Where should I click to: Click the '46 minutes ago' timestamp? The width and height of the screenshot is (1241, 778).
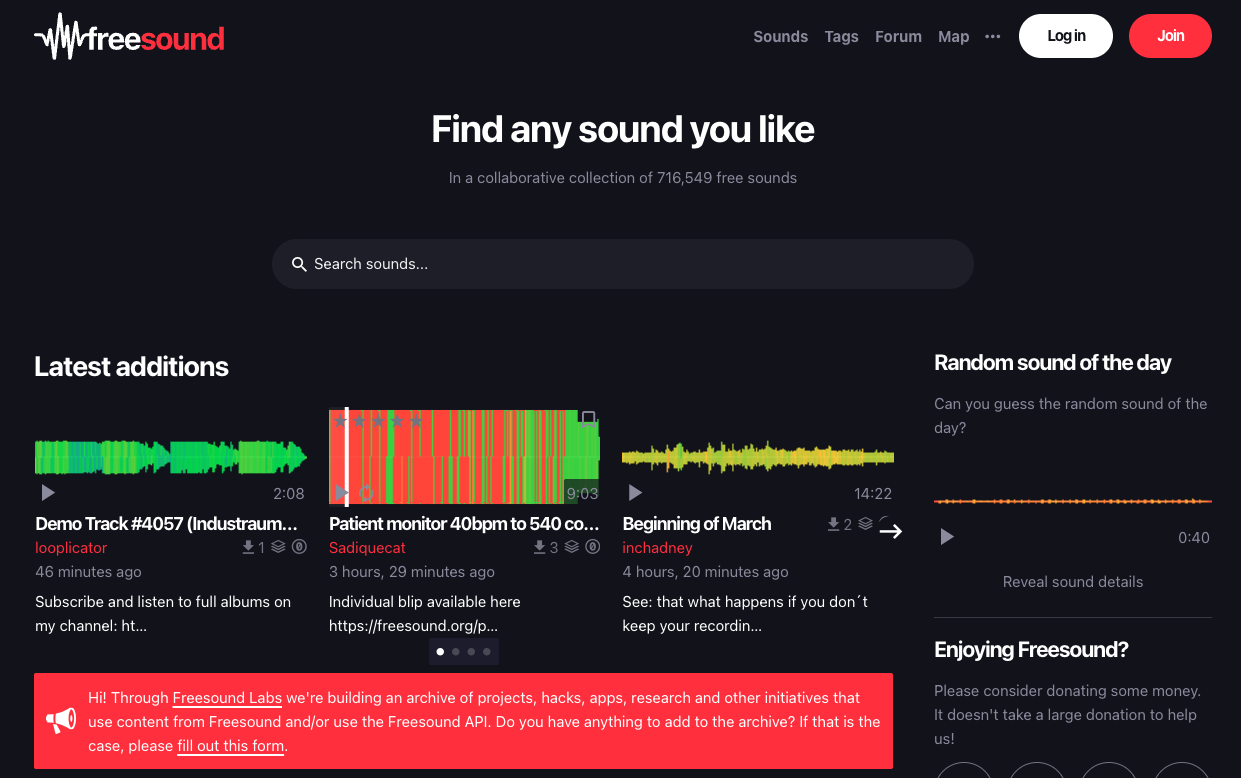[x=88, y=572]
